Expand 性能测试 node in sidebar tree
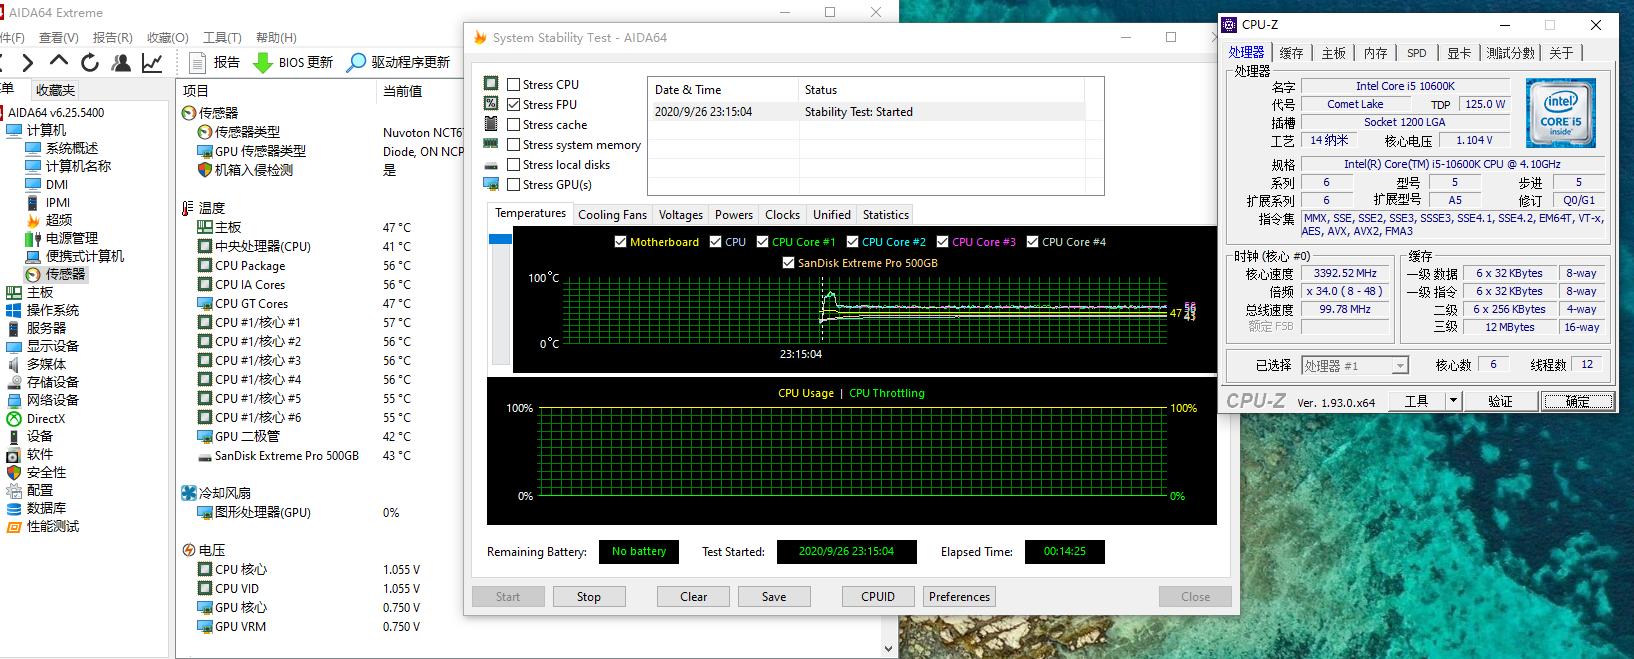Screen dimensions: 1634x659 click(53, 526)
